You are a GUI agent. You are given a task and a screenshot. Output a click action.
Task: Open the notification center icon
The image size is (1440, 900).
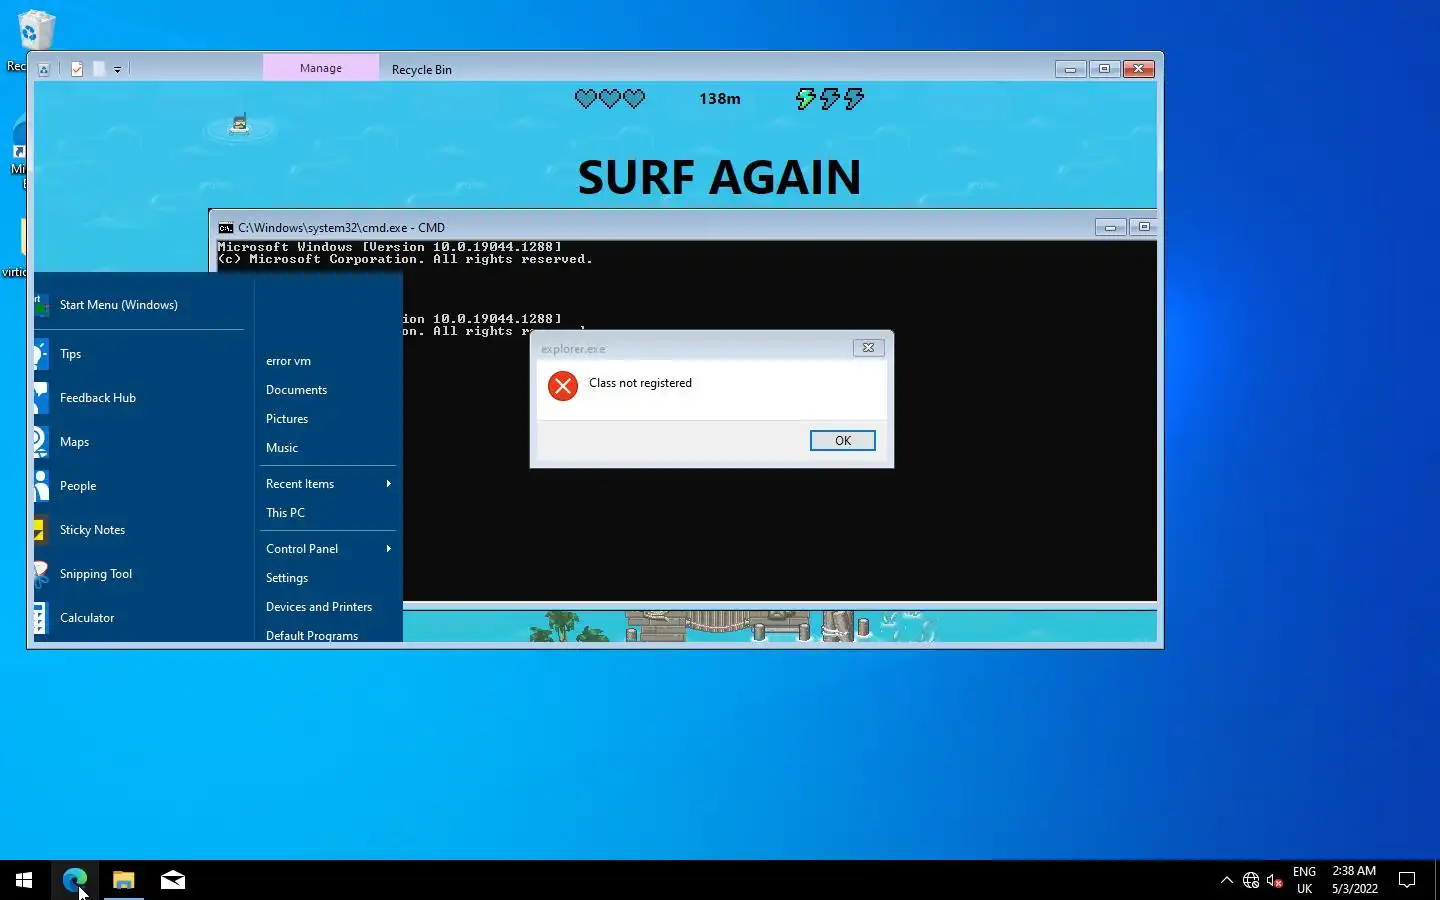tap(1407, 880)
